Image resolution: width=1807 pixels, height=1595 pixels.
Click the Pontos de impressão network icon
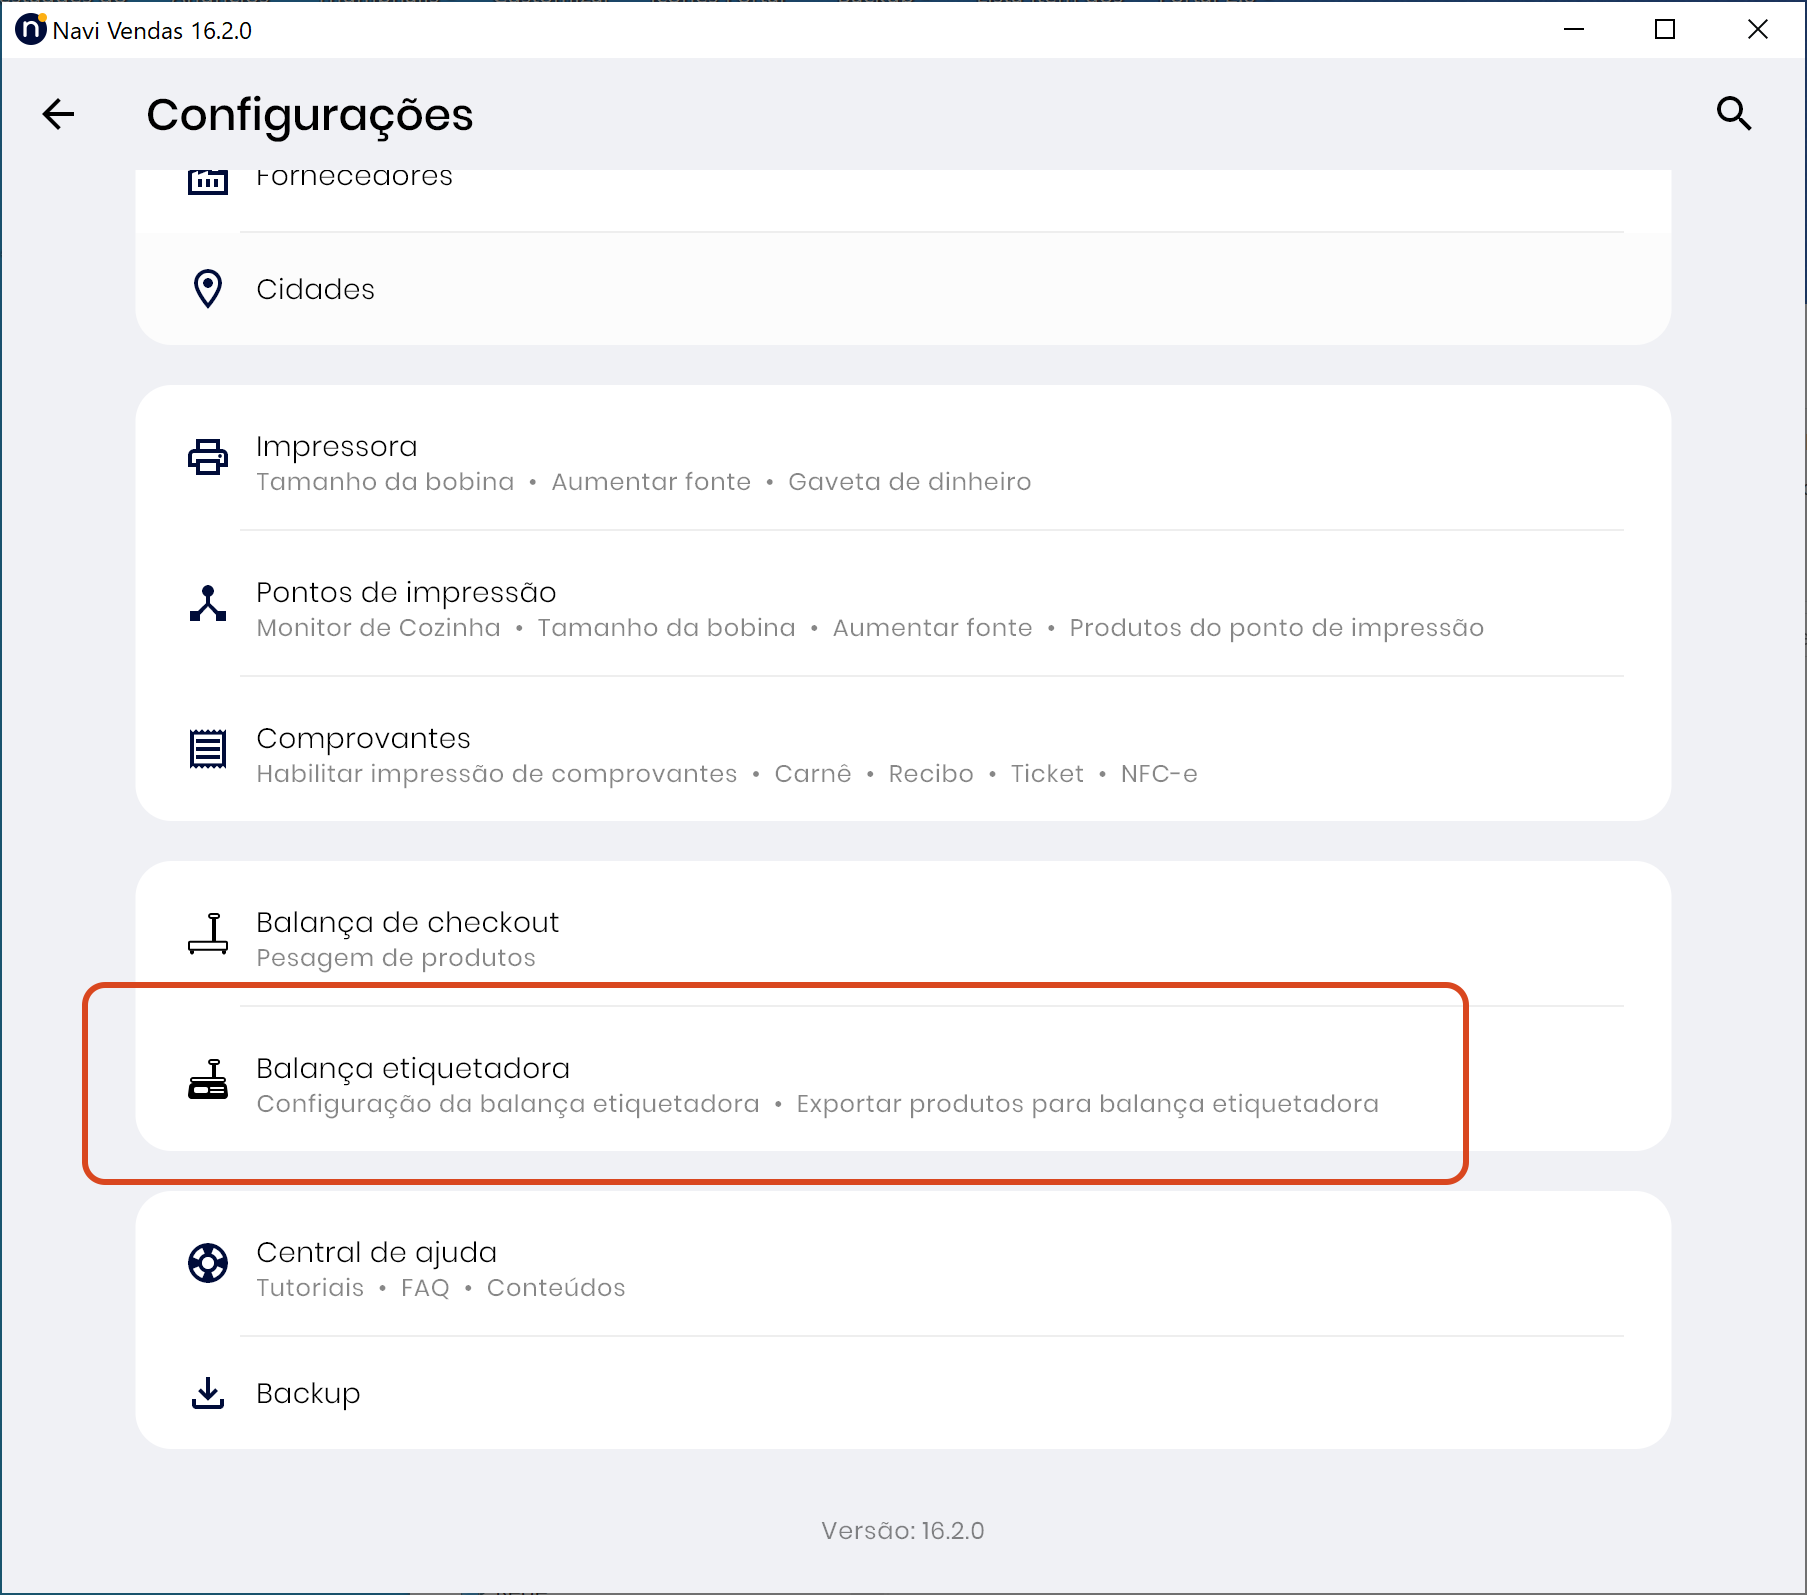[x=208, y=604]
